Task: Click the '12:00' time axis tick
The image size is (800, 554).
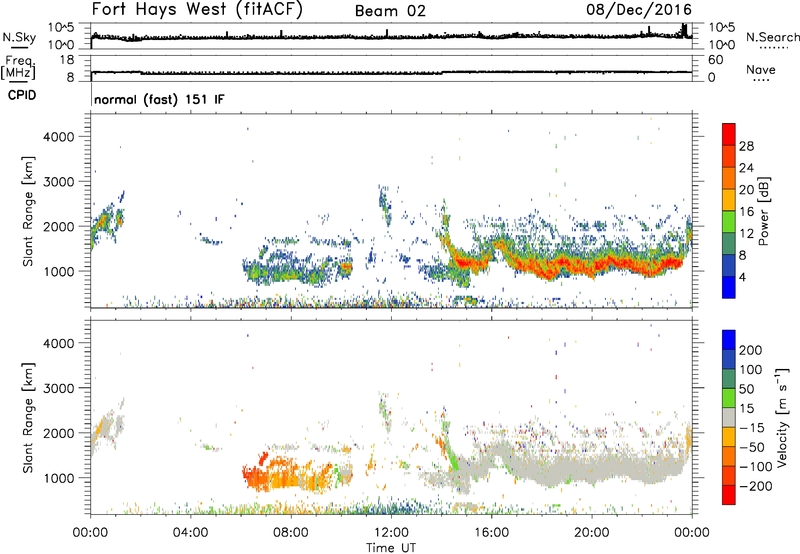Action: (391, 533)
